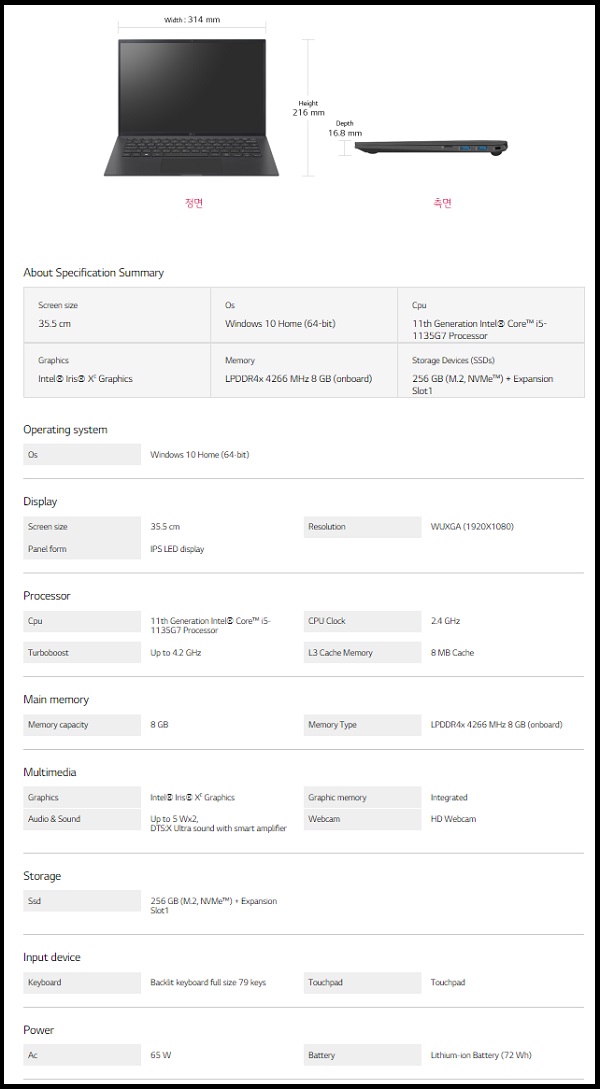Click the Turboboost row label
Viewport: 600px width, 1089px height.
82,653
